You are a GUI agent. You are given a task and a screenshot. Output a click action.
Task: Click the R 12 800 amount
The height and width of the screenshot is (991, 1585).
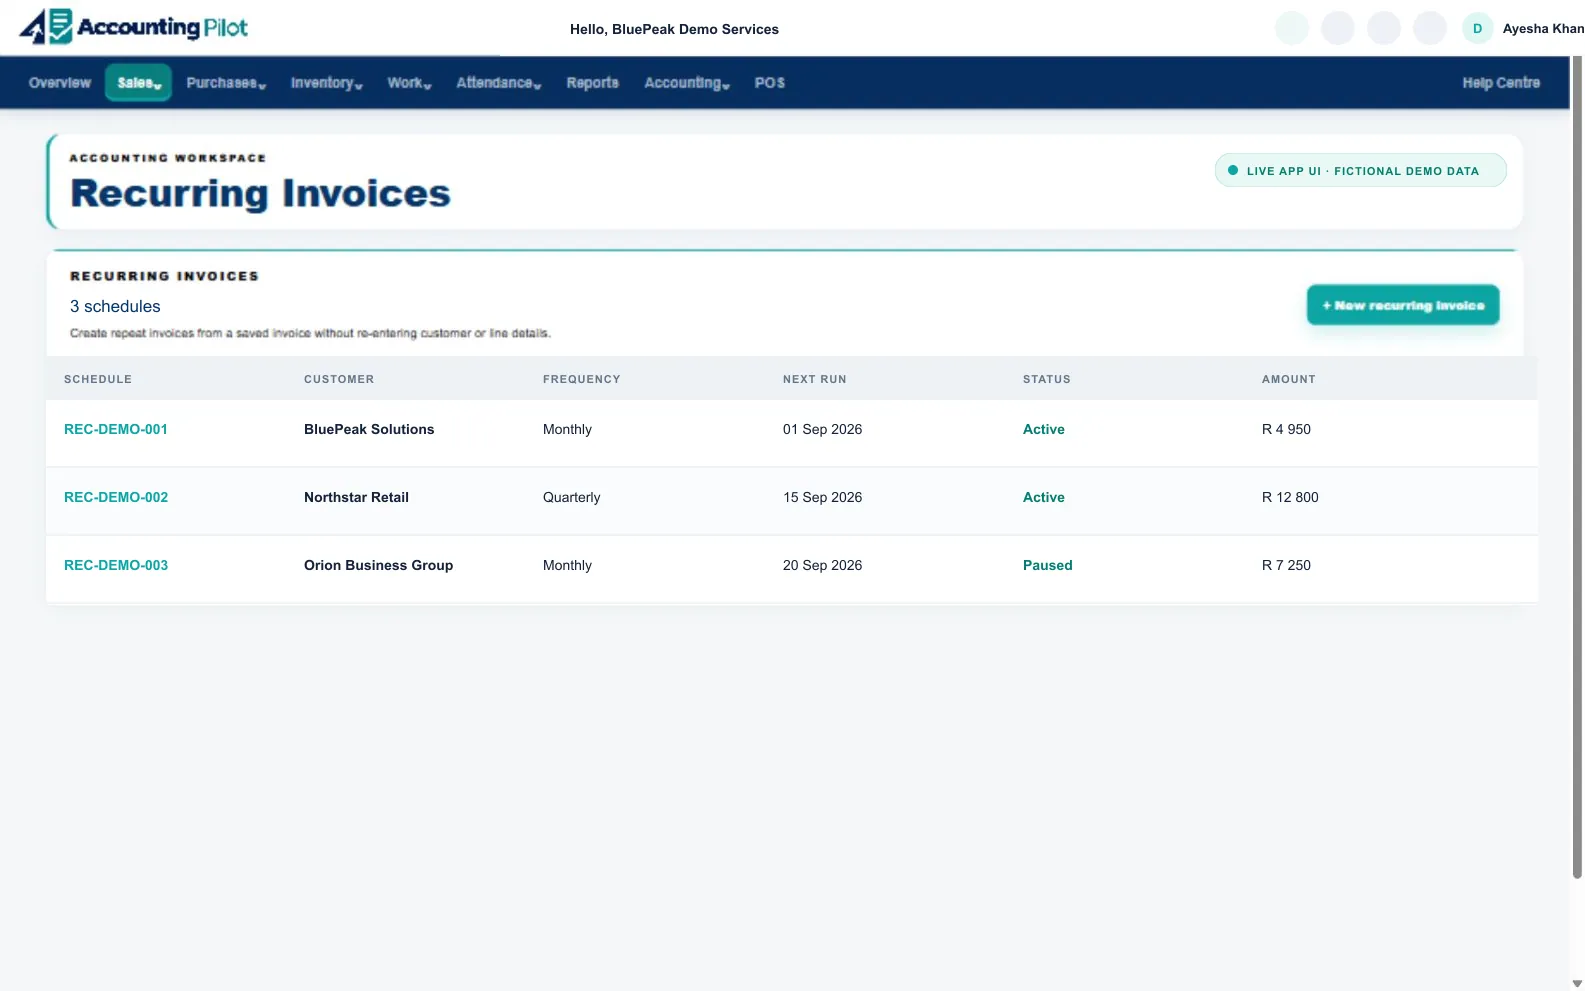(x=1290, y=497)
